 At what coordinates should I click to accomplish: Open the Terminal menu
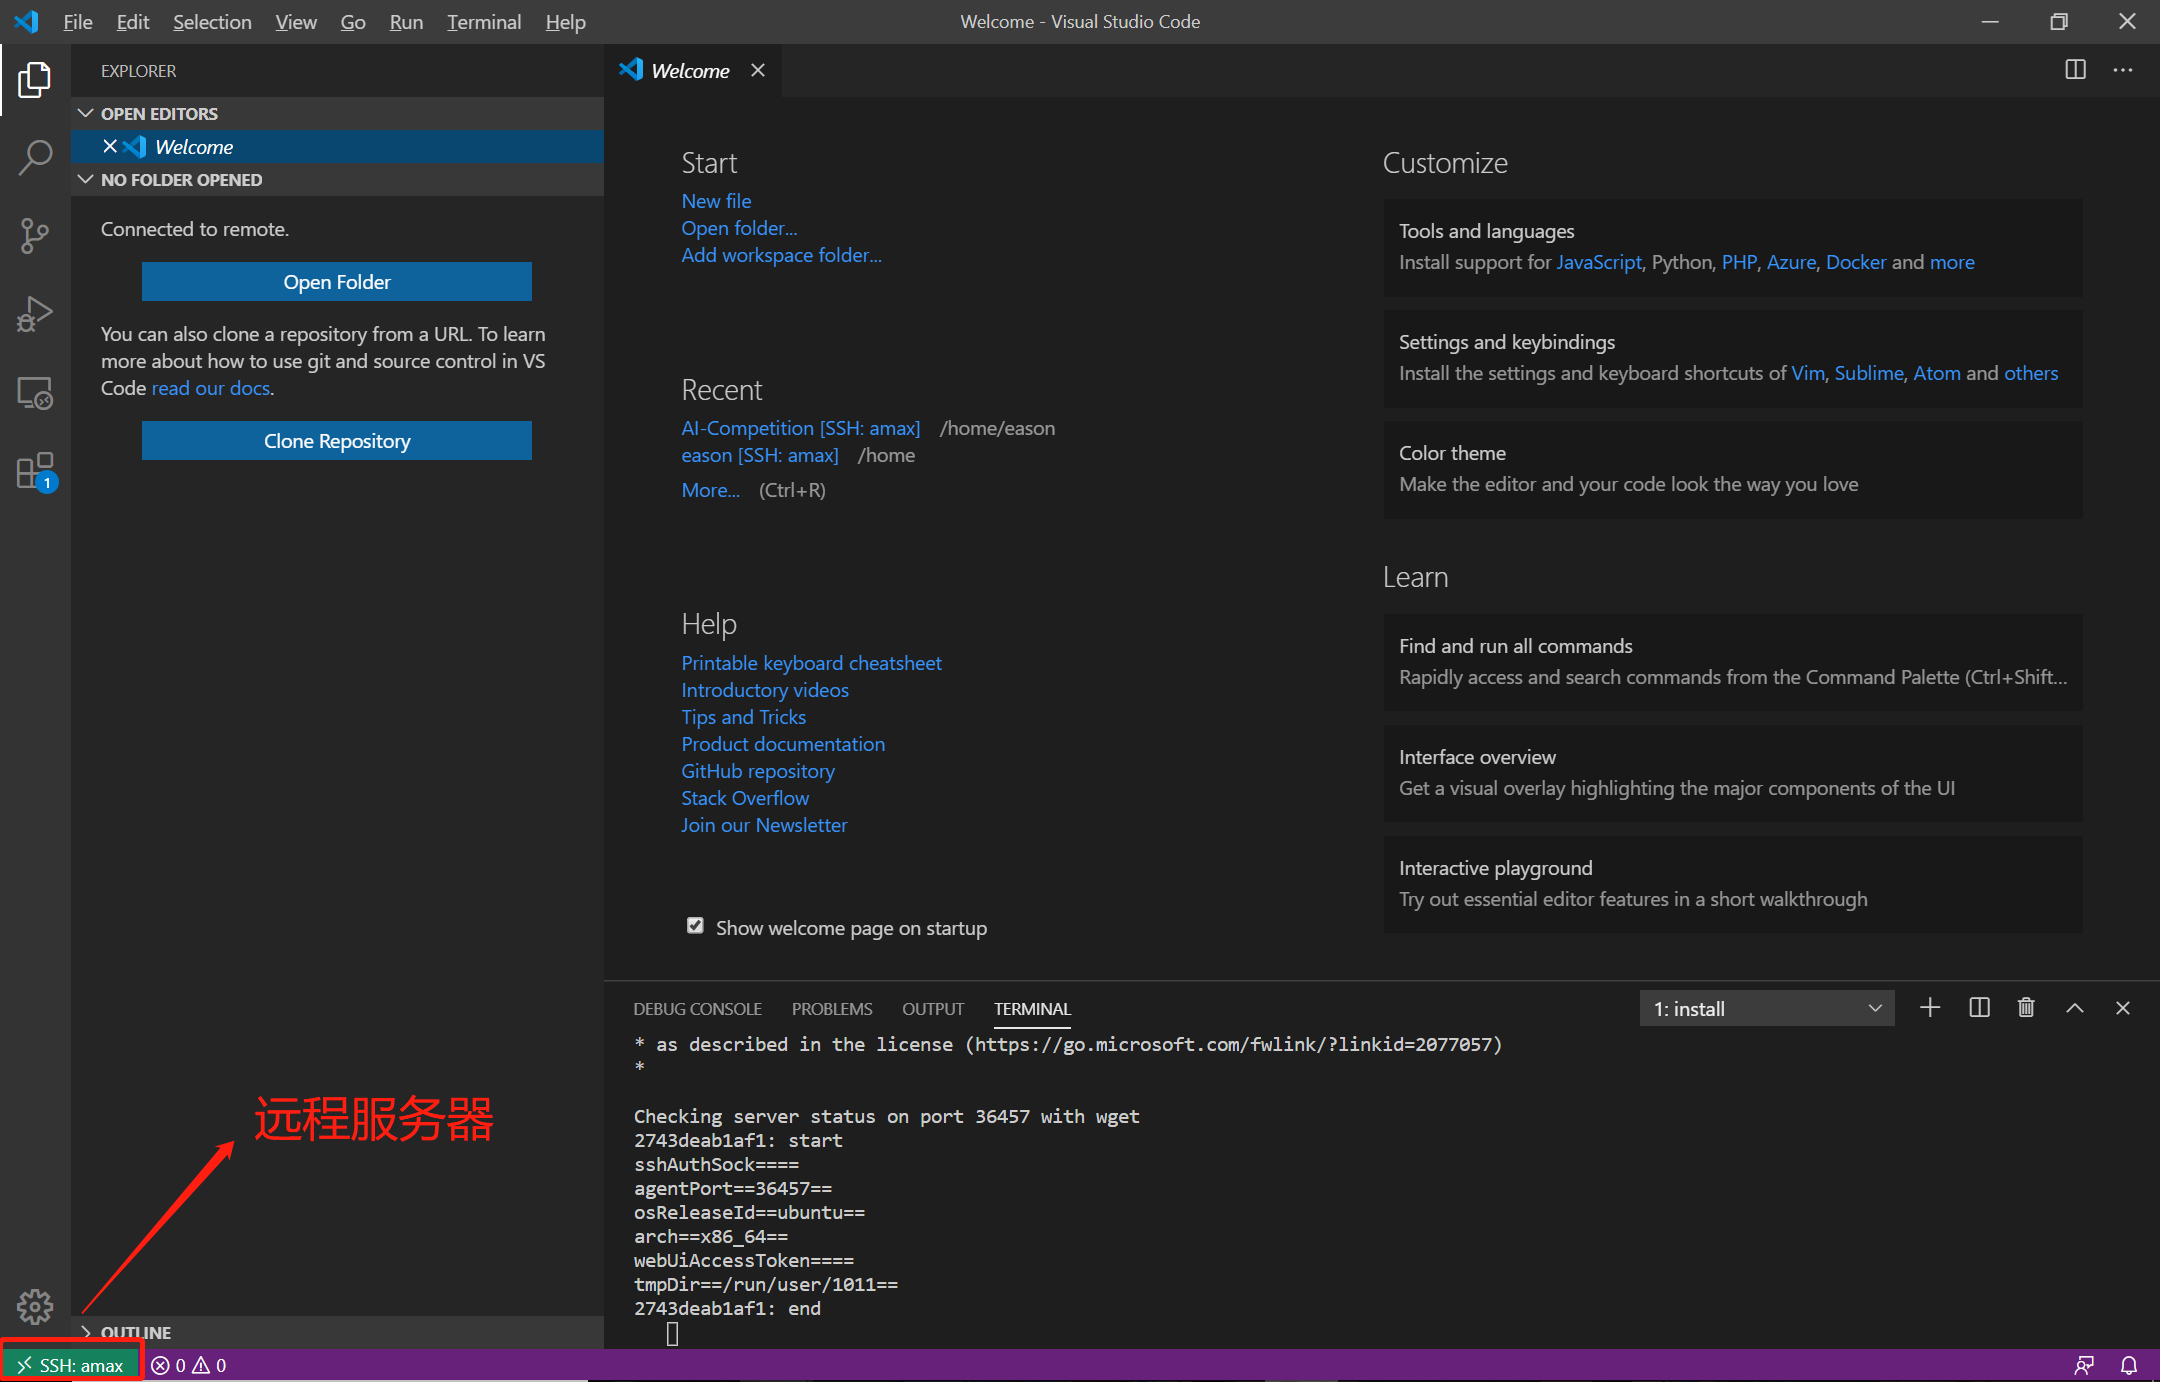click(x=483, y=22)
